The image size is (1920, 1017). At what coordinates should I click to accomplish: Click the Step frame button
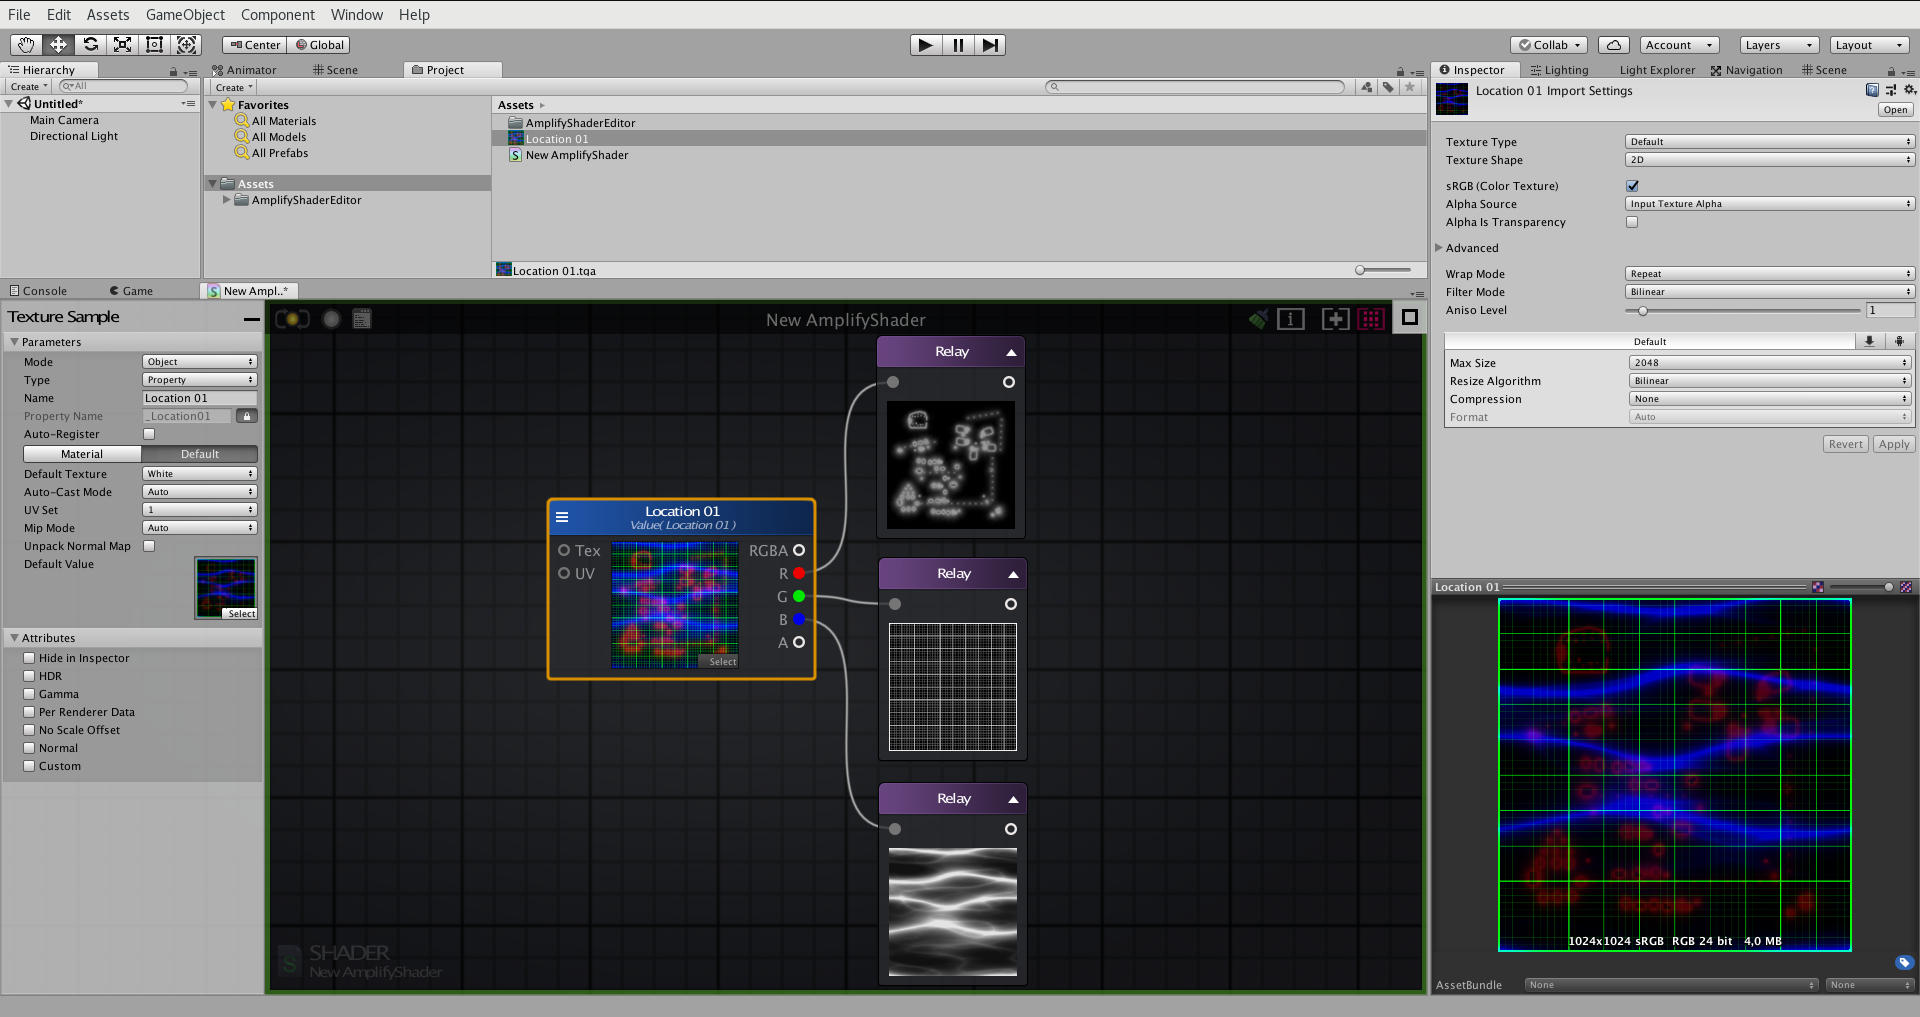(x=990, y=45)
